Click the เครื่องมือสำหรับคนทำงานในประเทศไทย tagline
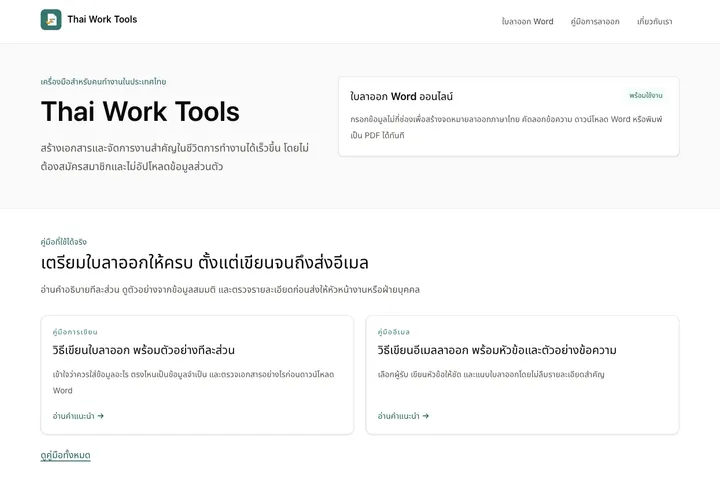The width and height of the screenshot is (720, 479). (103, 82)
